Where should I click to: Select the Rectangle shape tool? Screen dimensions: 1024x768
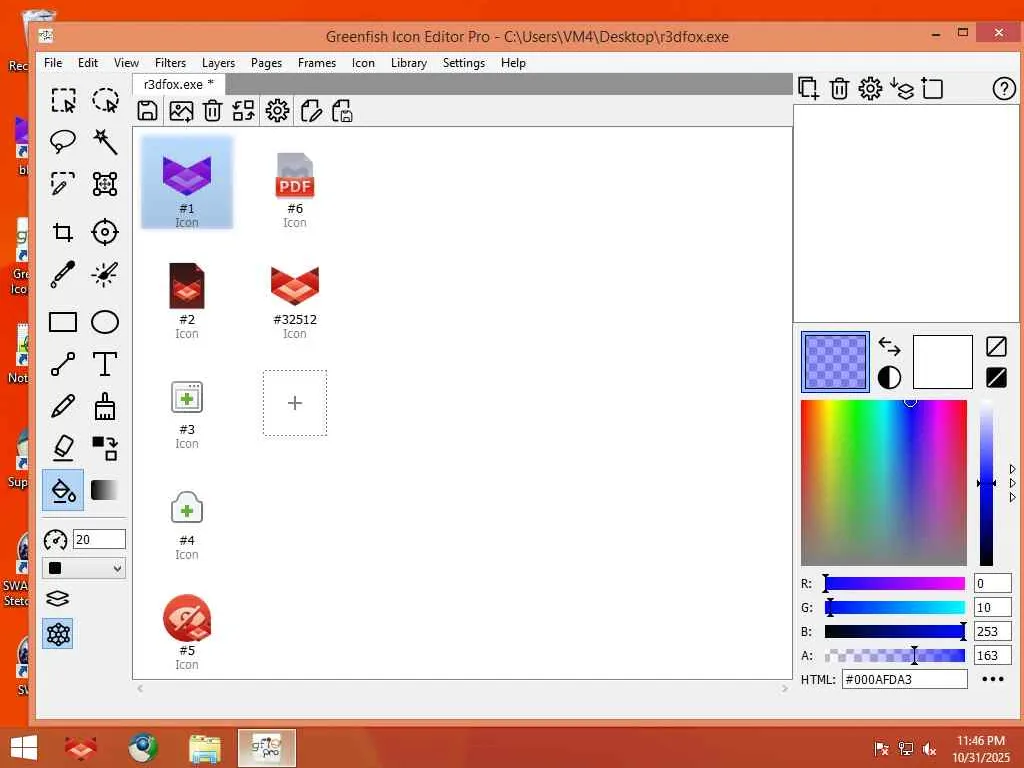coord(63,322)
